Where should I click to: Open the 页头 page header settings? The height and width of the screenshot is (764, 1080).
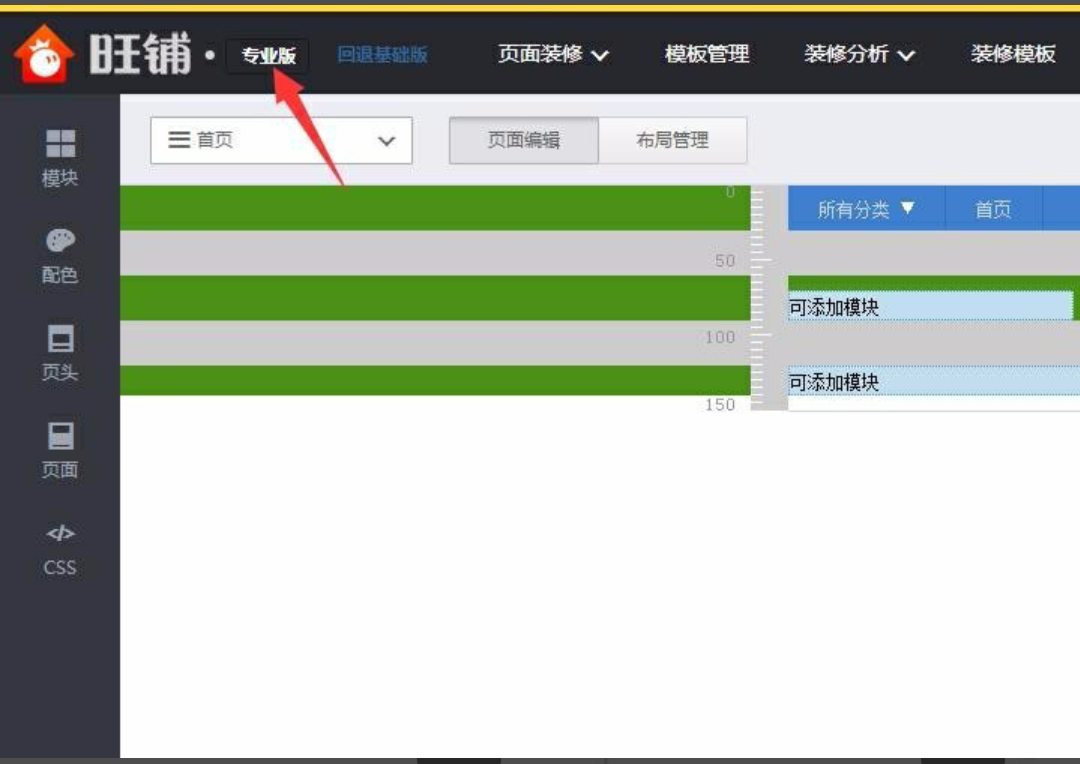coord(60,353)
